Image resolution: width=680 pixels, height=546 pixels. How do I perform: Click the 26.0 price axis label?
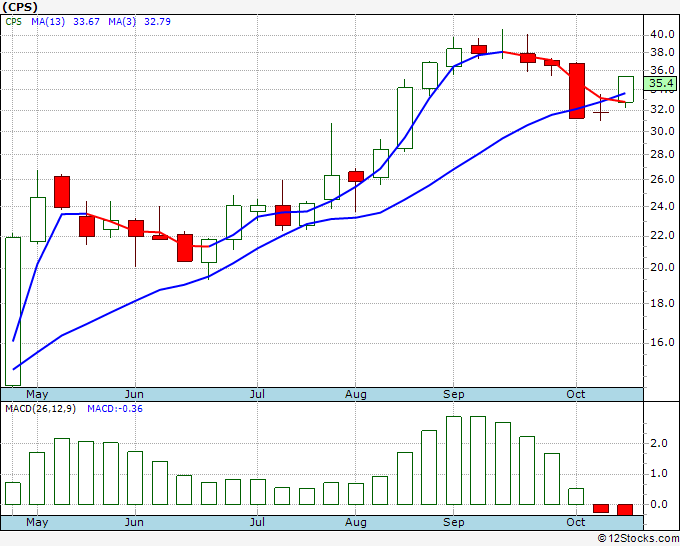[x=662, y=179]
